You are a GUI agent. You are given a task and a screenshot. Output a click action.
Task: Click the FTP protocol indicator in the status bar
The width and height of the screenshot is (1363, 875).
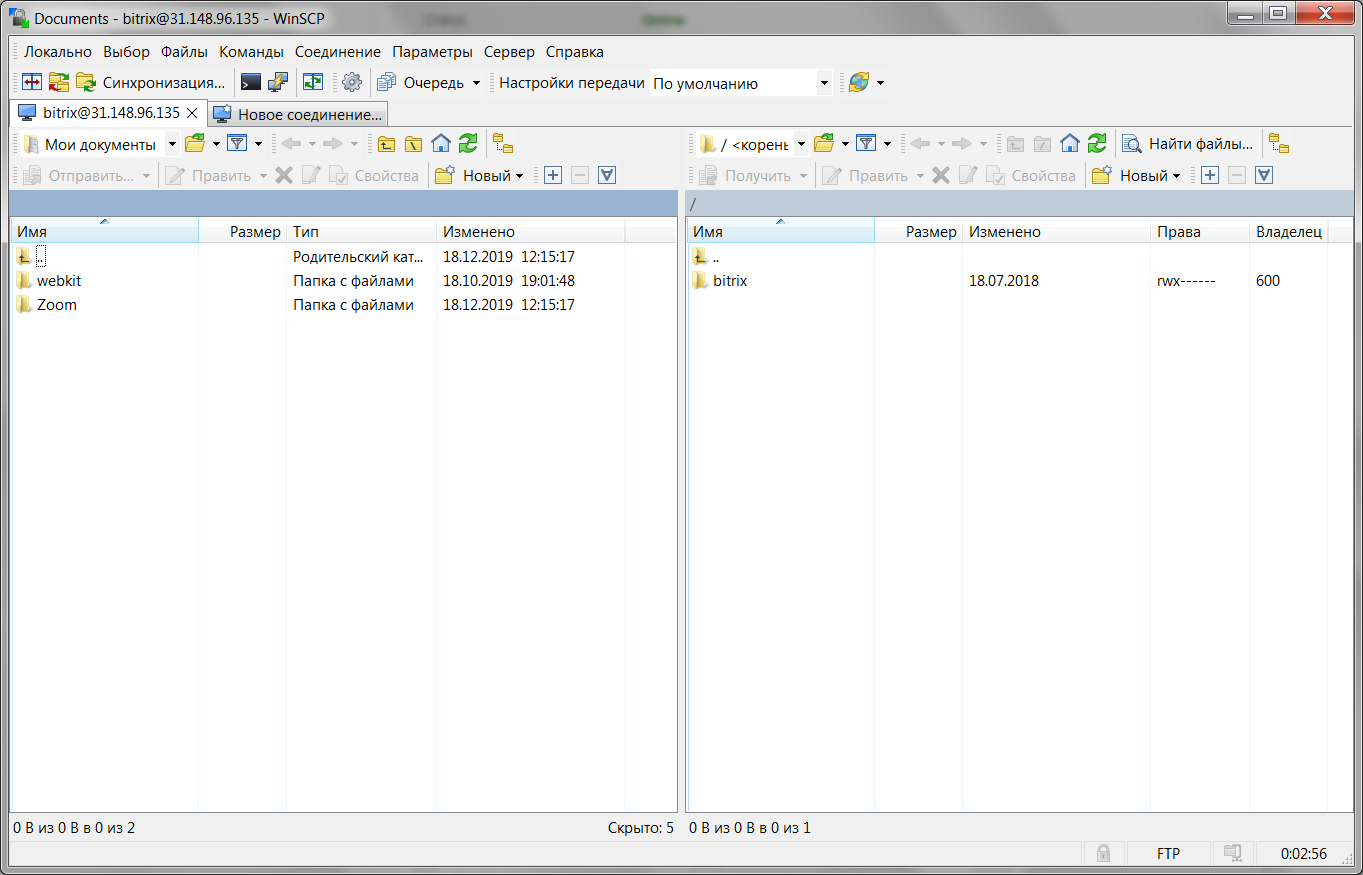pyautogui.click(x=1168, y=853)
